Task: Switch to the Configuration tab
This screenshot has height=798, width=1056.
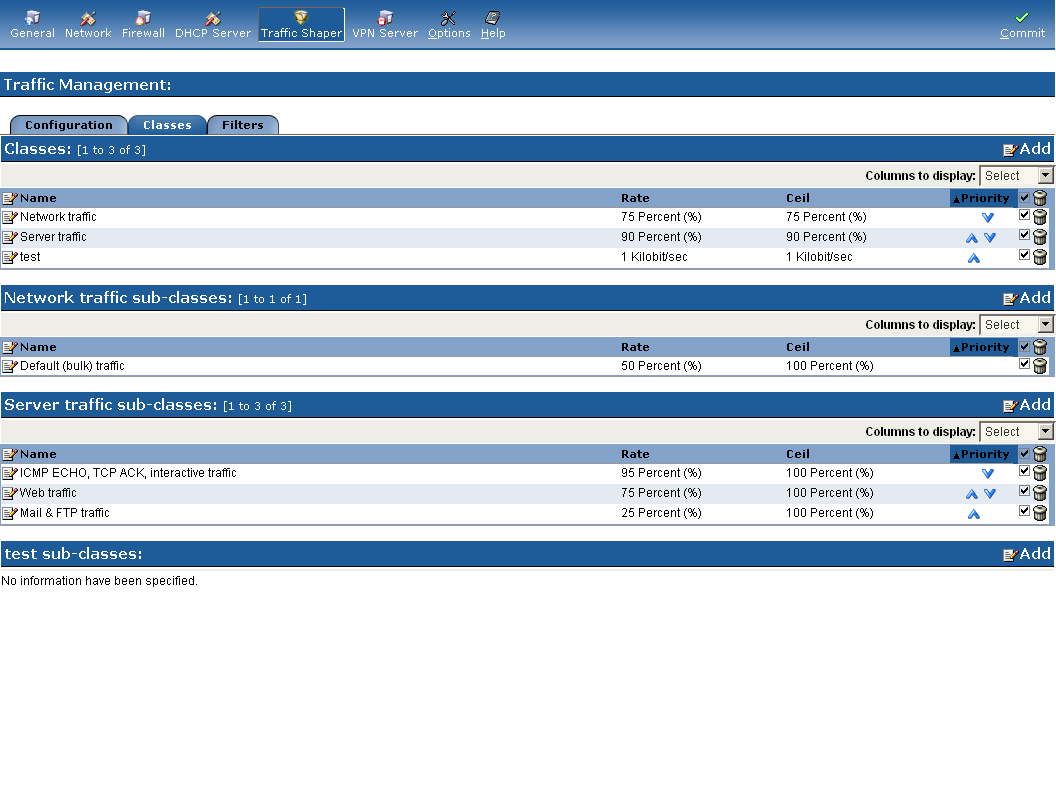Action: click(69, 125)
